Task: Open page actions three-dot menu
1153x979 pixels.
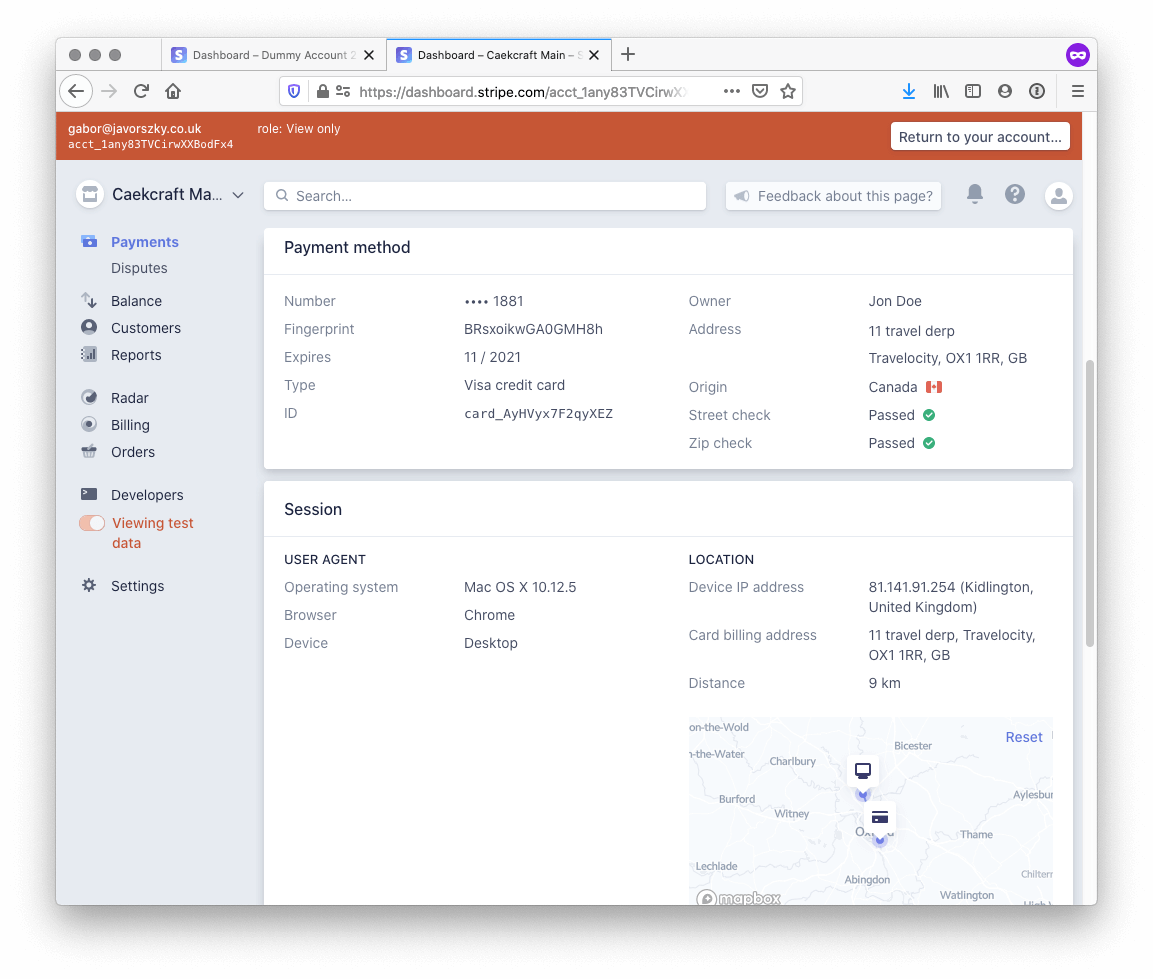Action: point(731,91)
